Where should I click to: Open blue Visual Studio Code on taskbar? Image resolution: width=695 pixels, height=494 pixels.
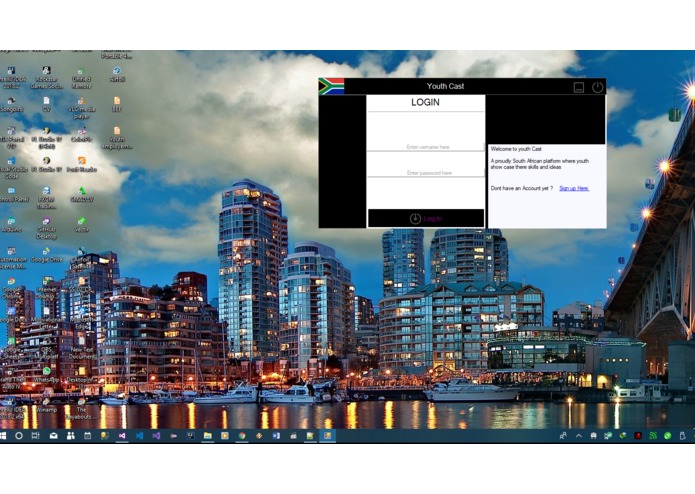(x=139, y=436)
